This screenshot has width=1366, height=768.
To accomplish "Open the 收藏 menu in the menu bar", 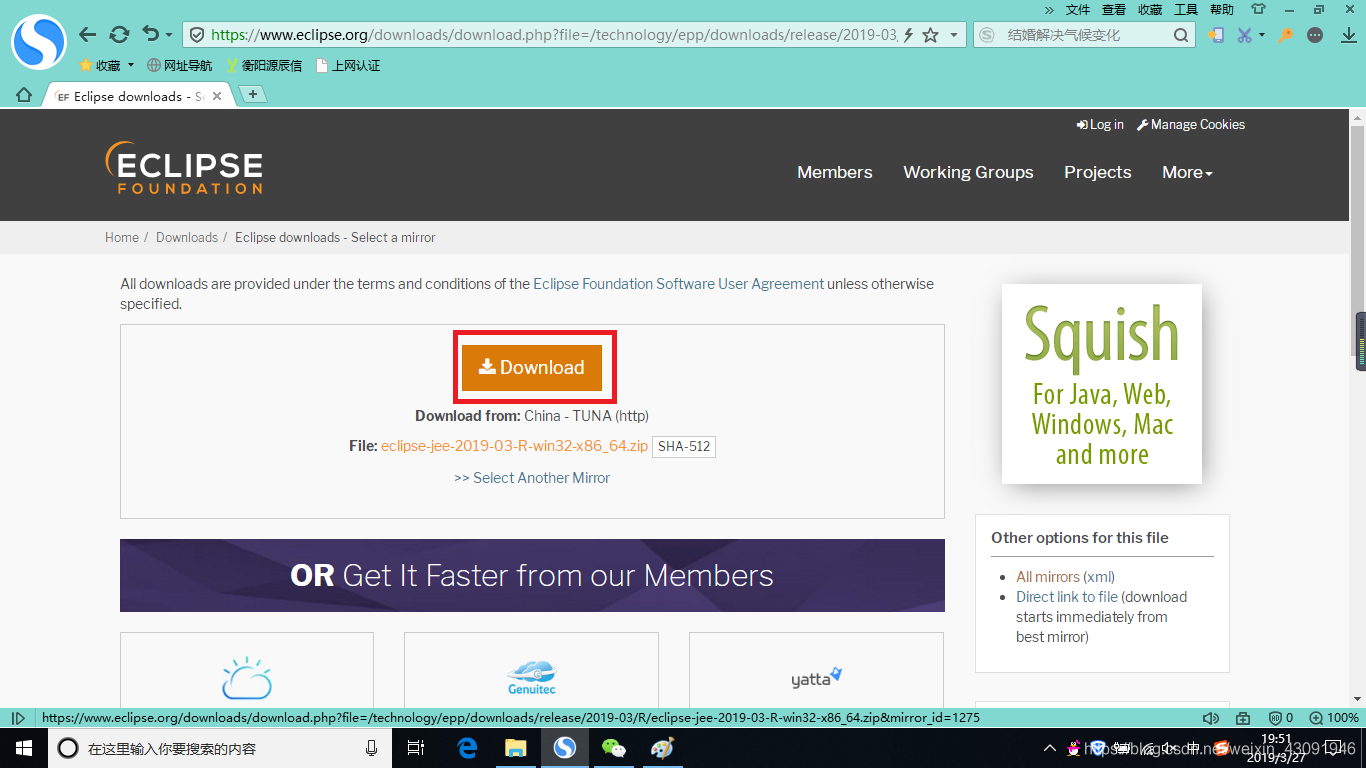I will (x=1150, y=9).
